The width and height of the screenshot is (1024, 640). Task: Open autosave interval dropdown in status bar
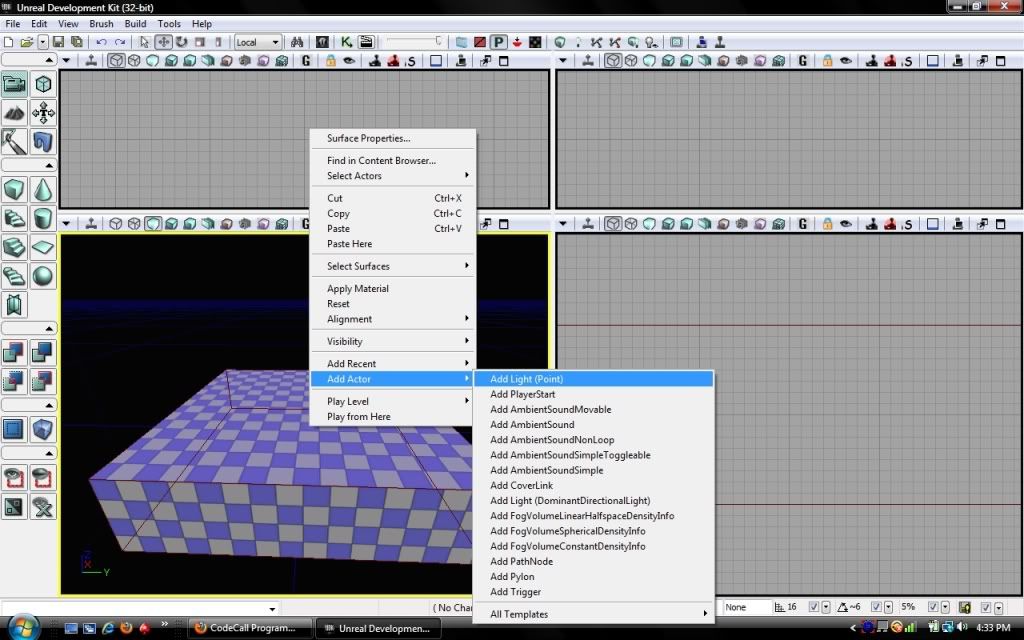point(999,607)
